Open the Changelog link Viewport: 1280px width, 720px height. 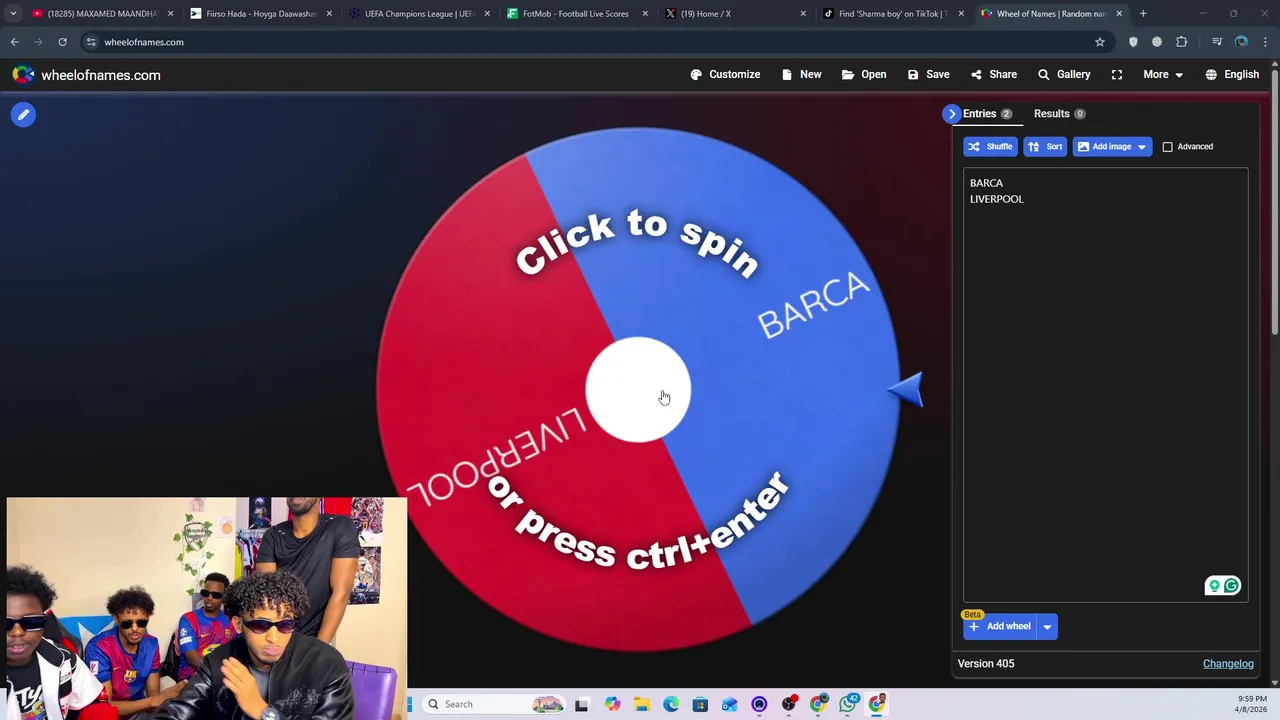[x=1228, y=664]
